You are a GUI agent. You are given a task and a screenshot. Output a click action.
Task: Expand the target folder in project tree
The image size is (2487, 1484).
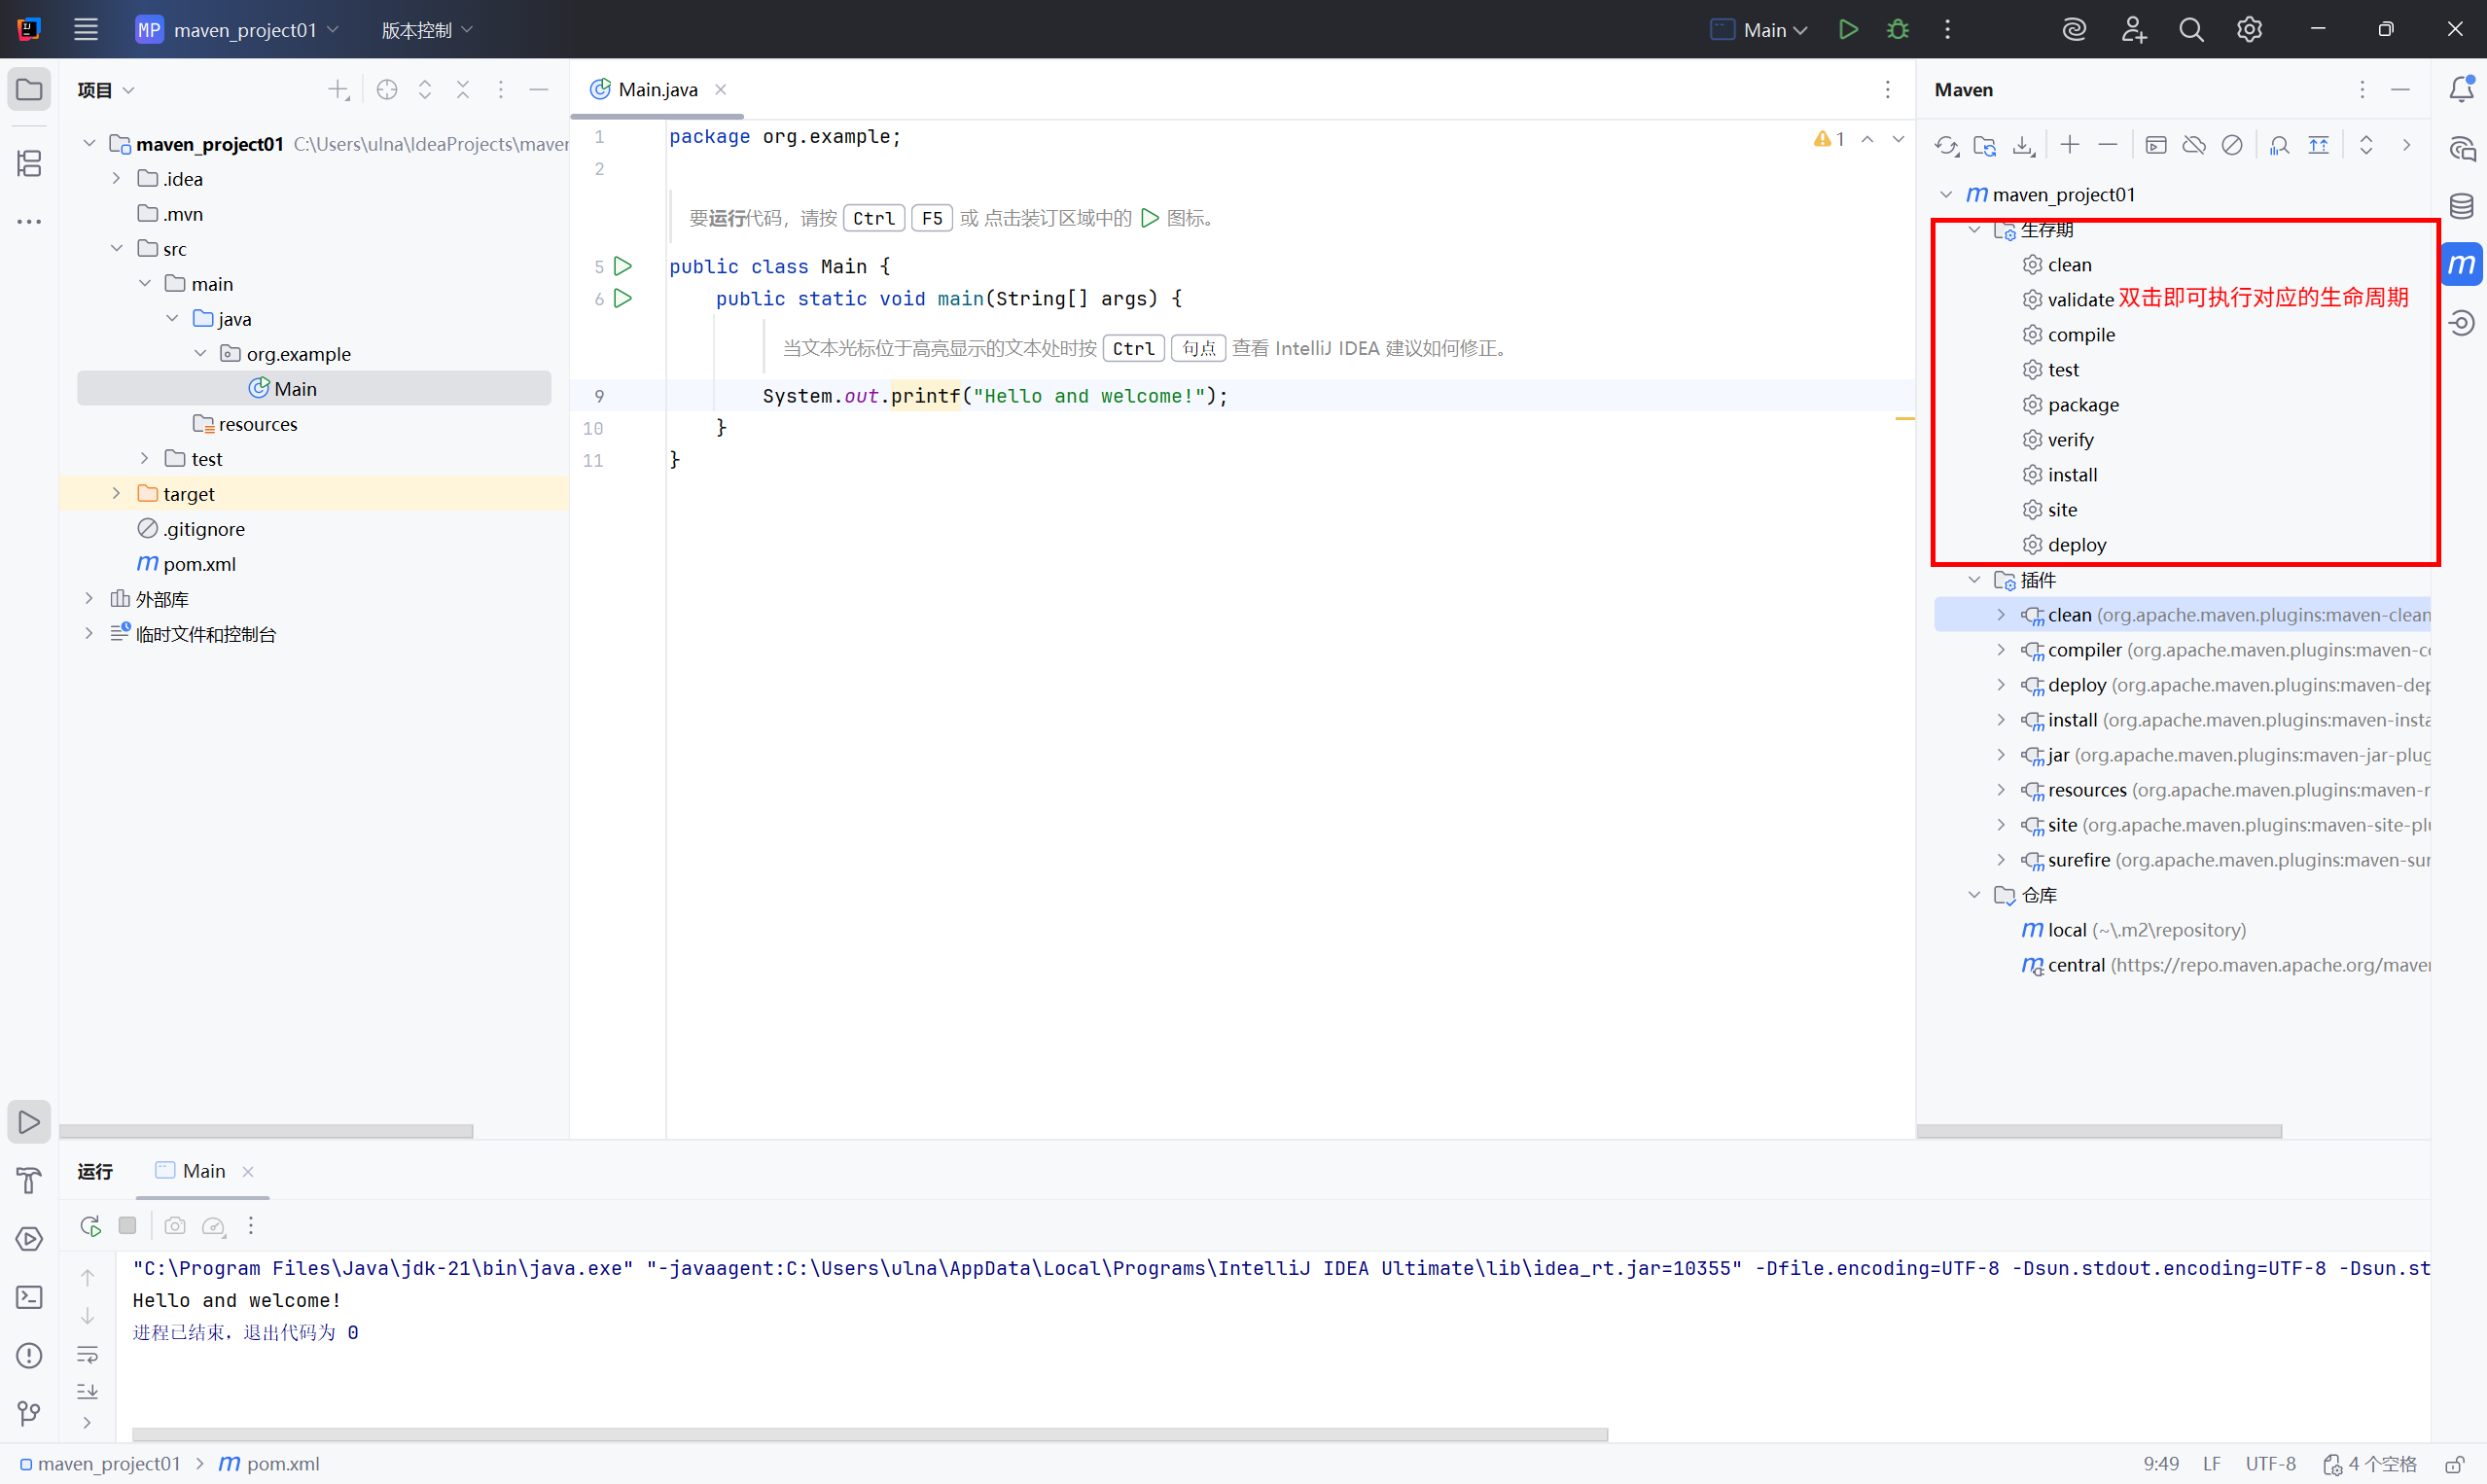116,494
